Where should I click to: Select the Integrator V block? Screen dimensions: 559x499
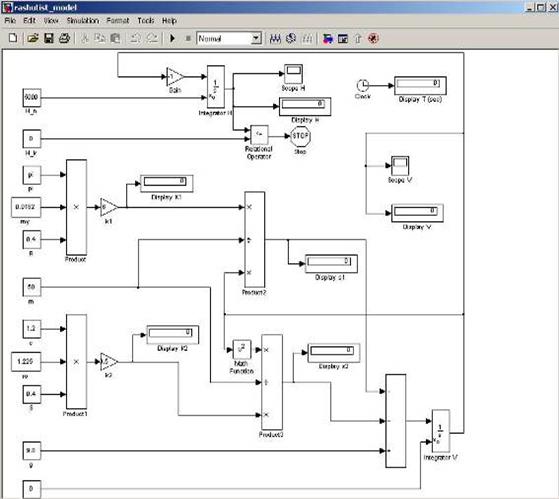(x=441, y=431)
